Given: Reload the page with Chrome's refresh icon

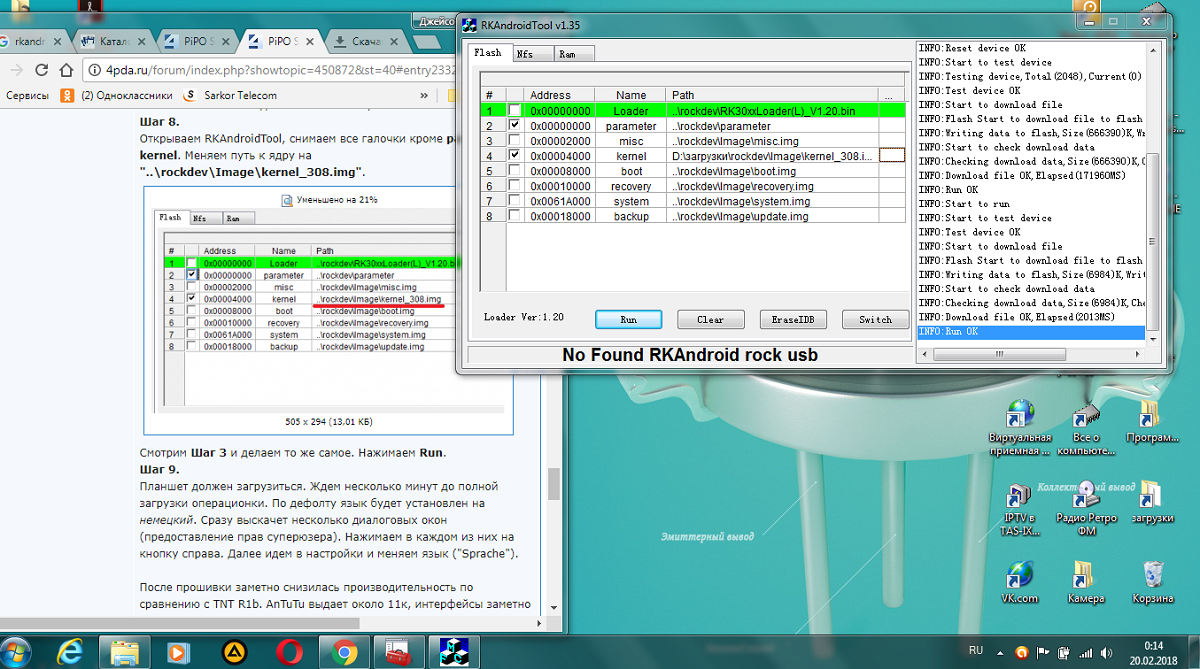Looking at the screenshot, I should (x=42, y=70).
